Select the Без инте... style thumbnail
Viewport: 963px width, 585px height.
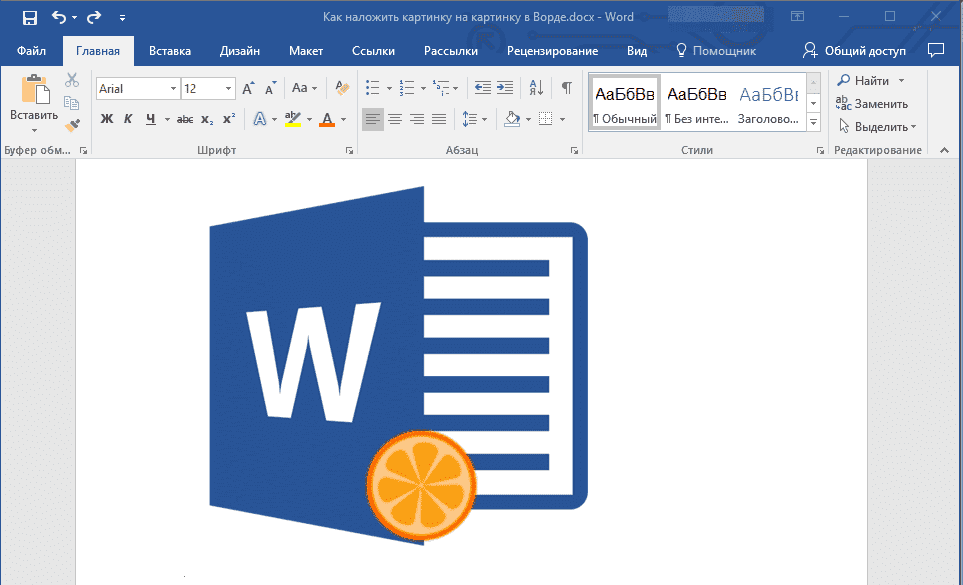697,103
